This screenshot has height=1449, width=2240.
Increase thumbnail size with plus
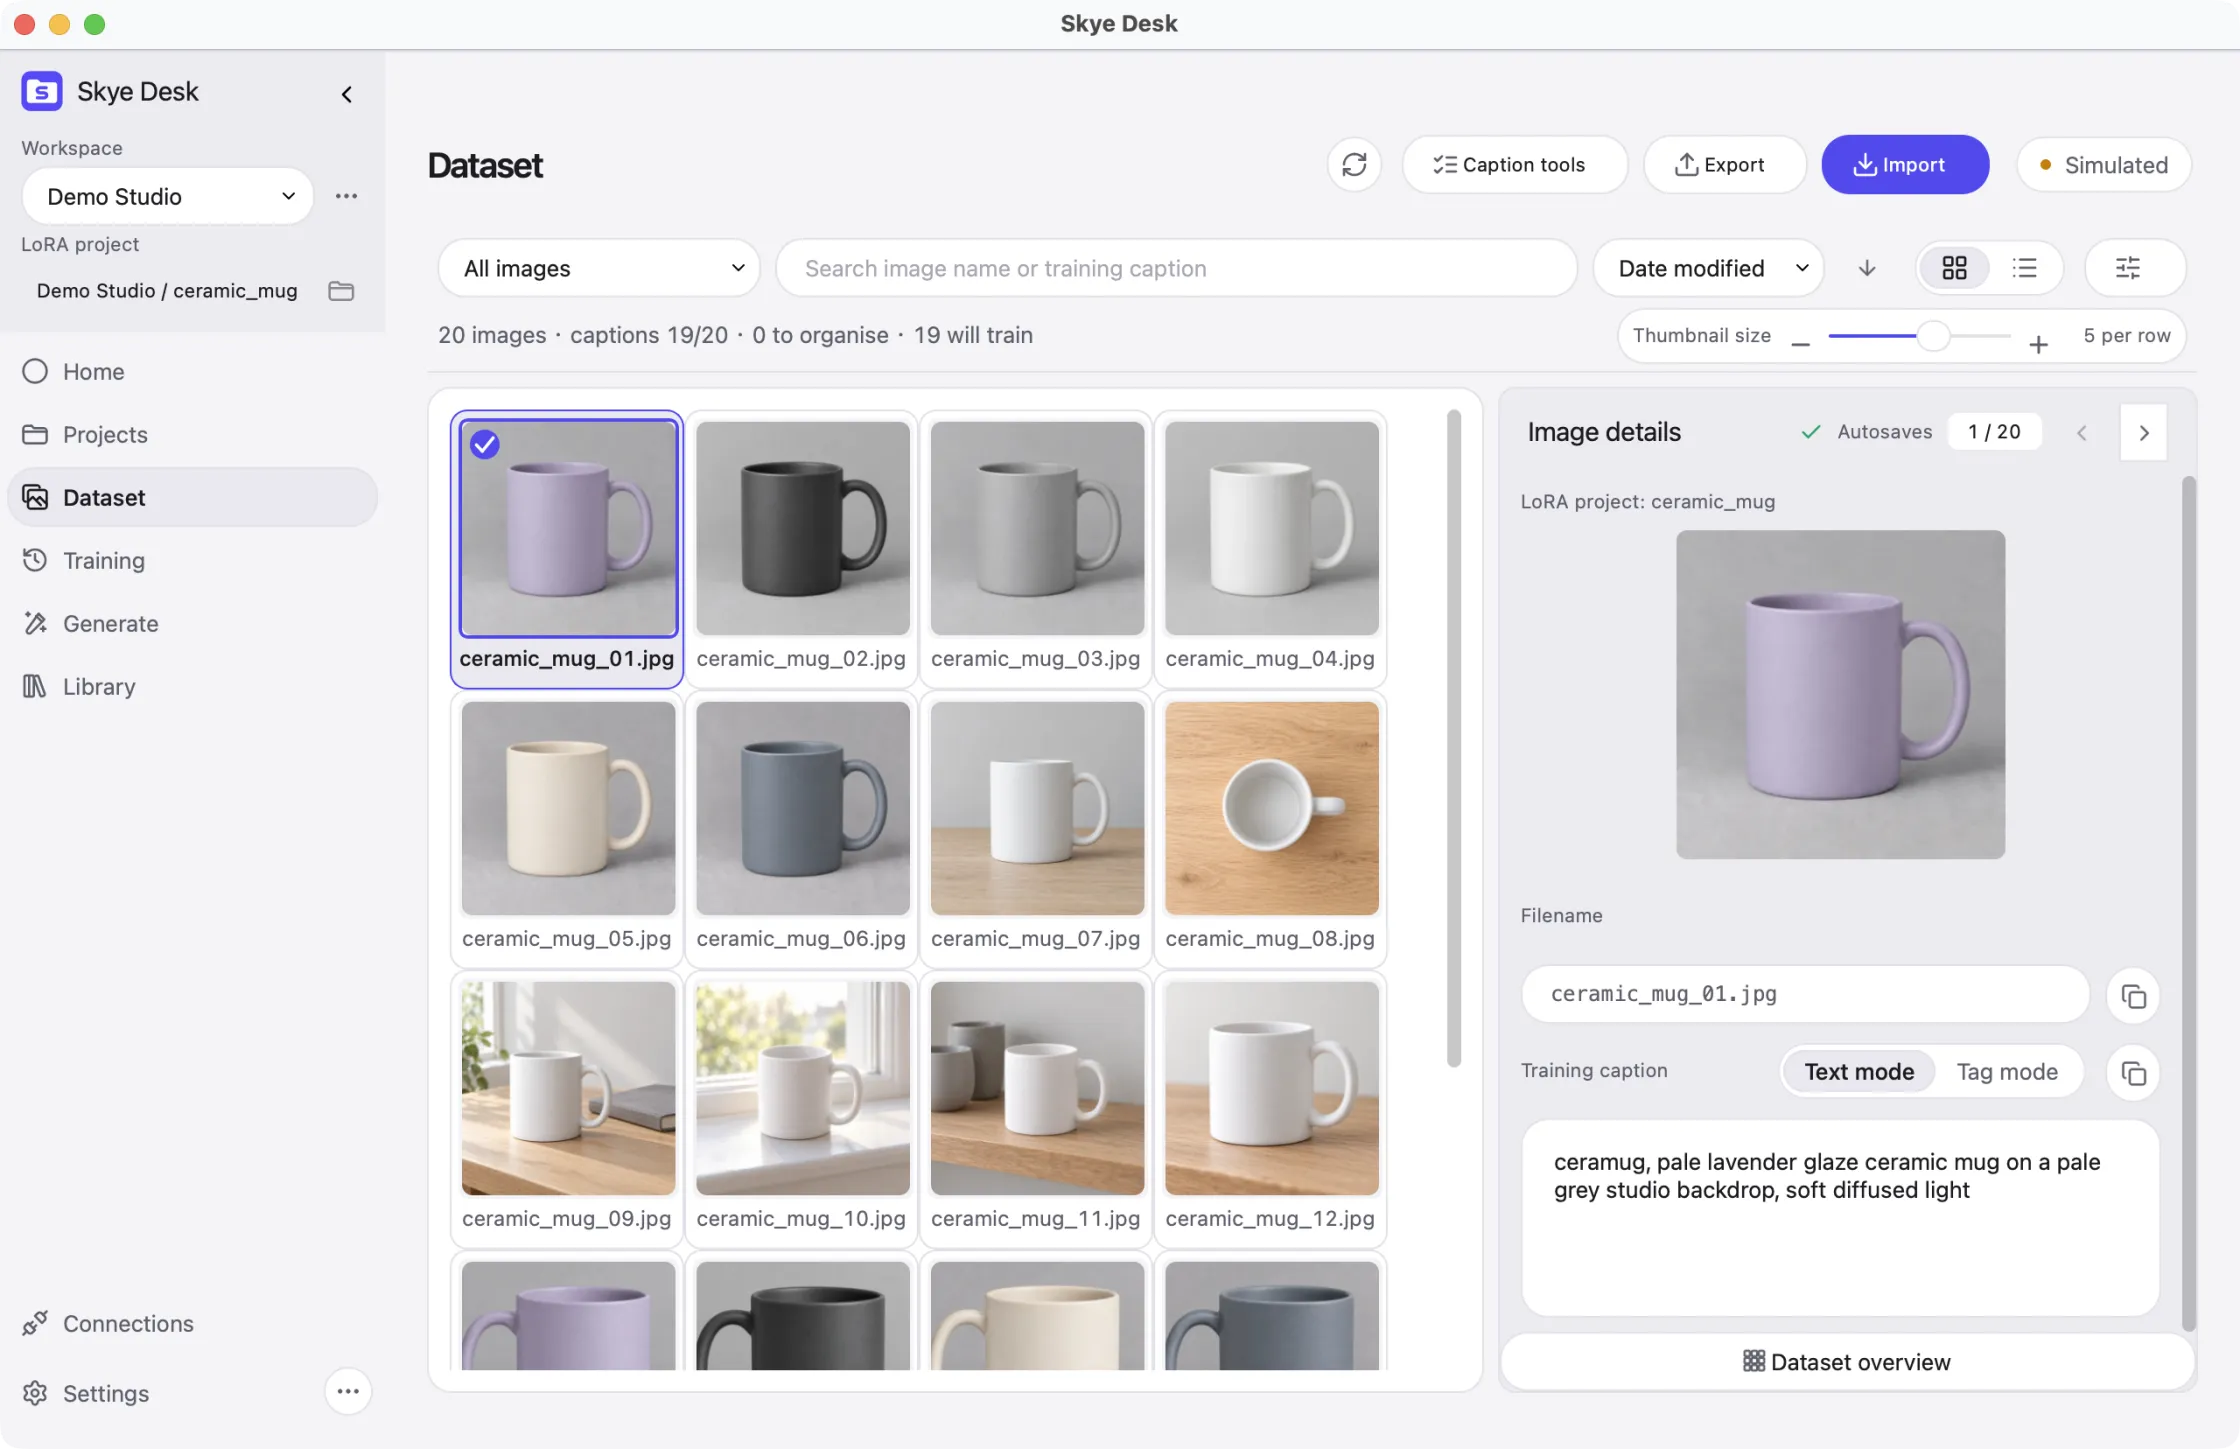[x=2038, y=343]
